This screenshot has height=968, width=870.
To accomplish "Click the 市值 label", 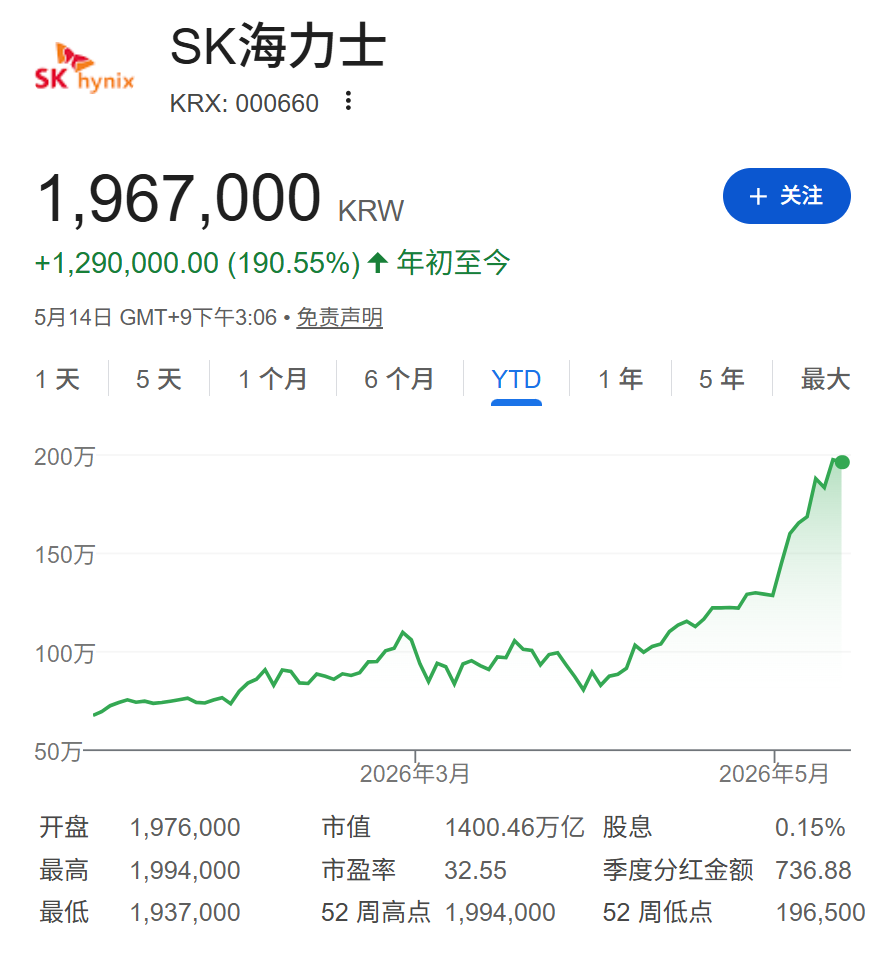I will (346, 827).
